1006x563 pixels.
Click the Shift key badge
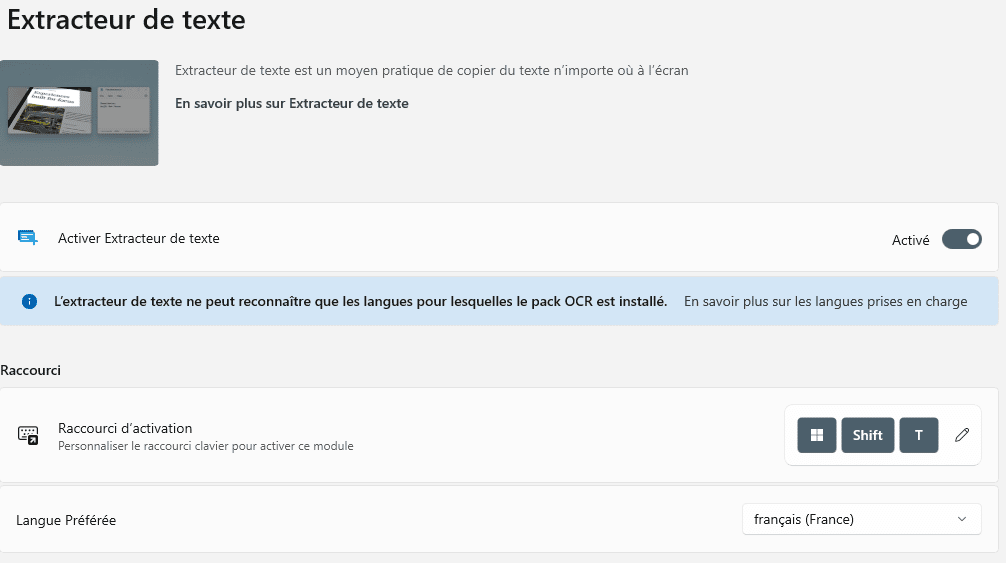[x=867, y=435]
